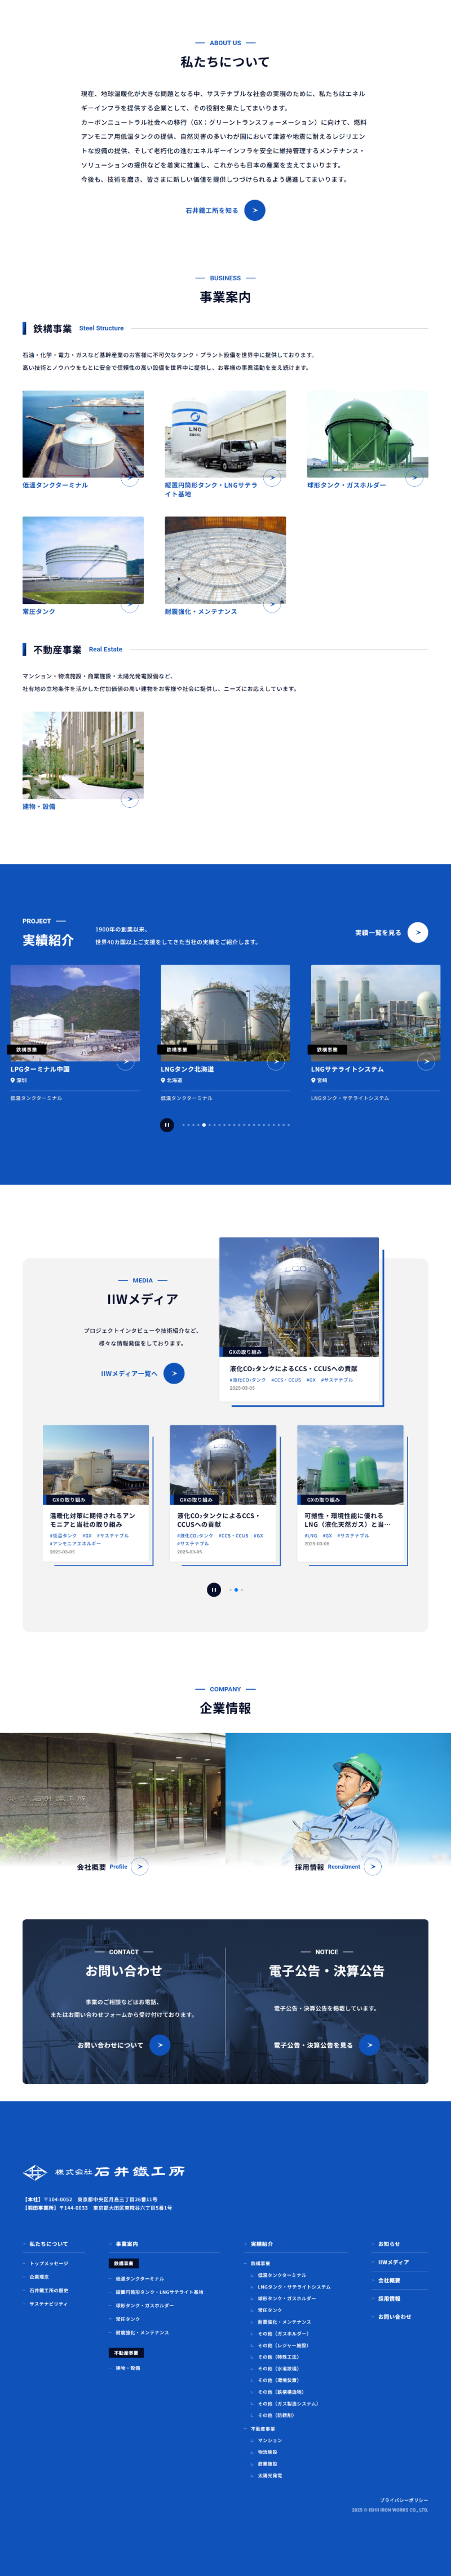The height and width of the screenshot is (2576, 451).
Task: Pause the IIWメディア article slider
Action: point(214,1590)
